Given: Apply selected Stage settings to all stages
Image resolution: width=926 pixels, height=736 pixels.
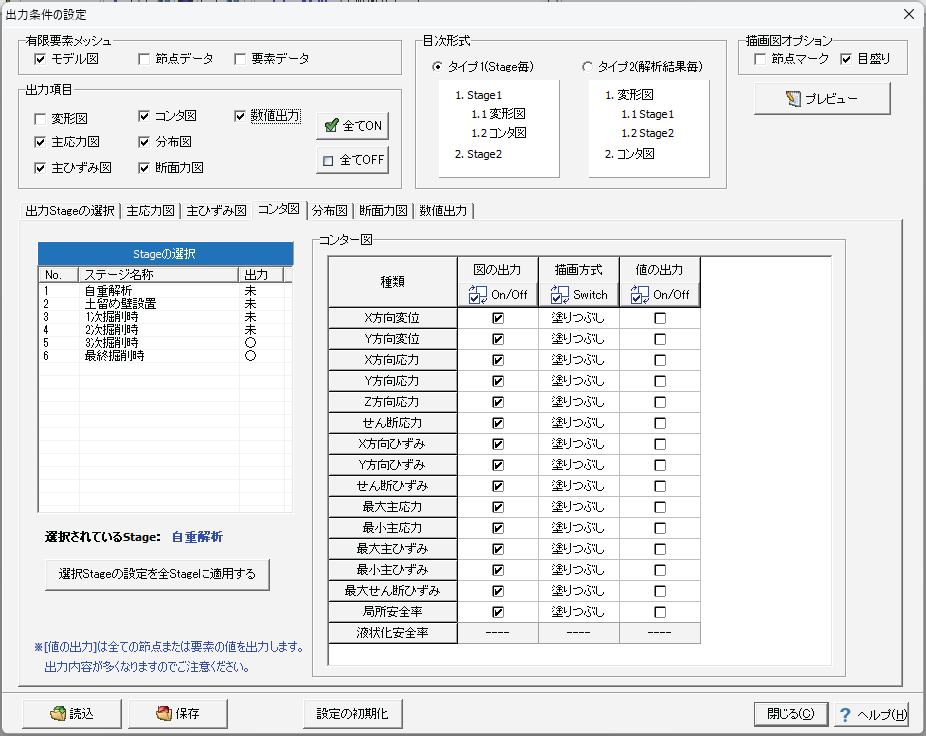Looking at the screenshot, I should 157,574.
